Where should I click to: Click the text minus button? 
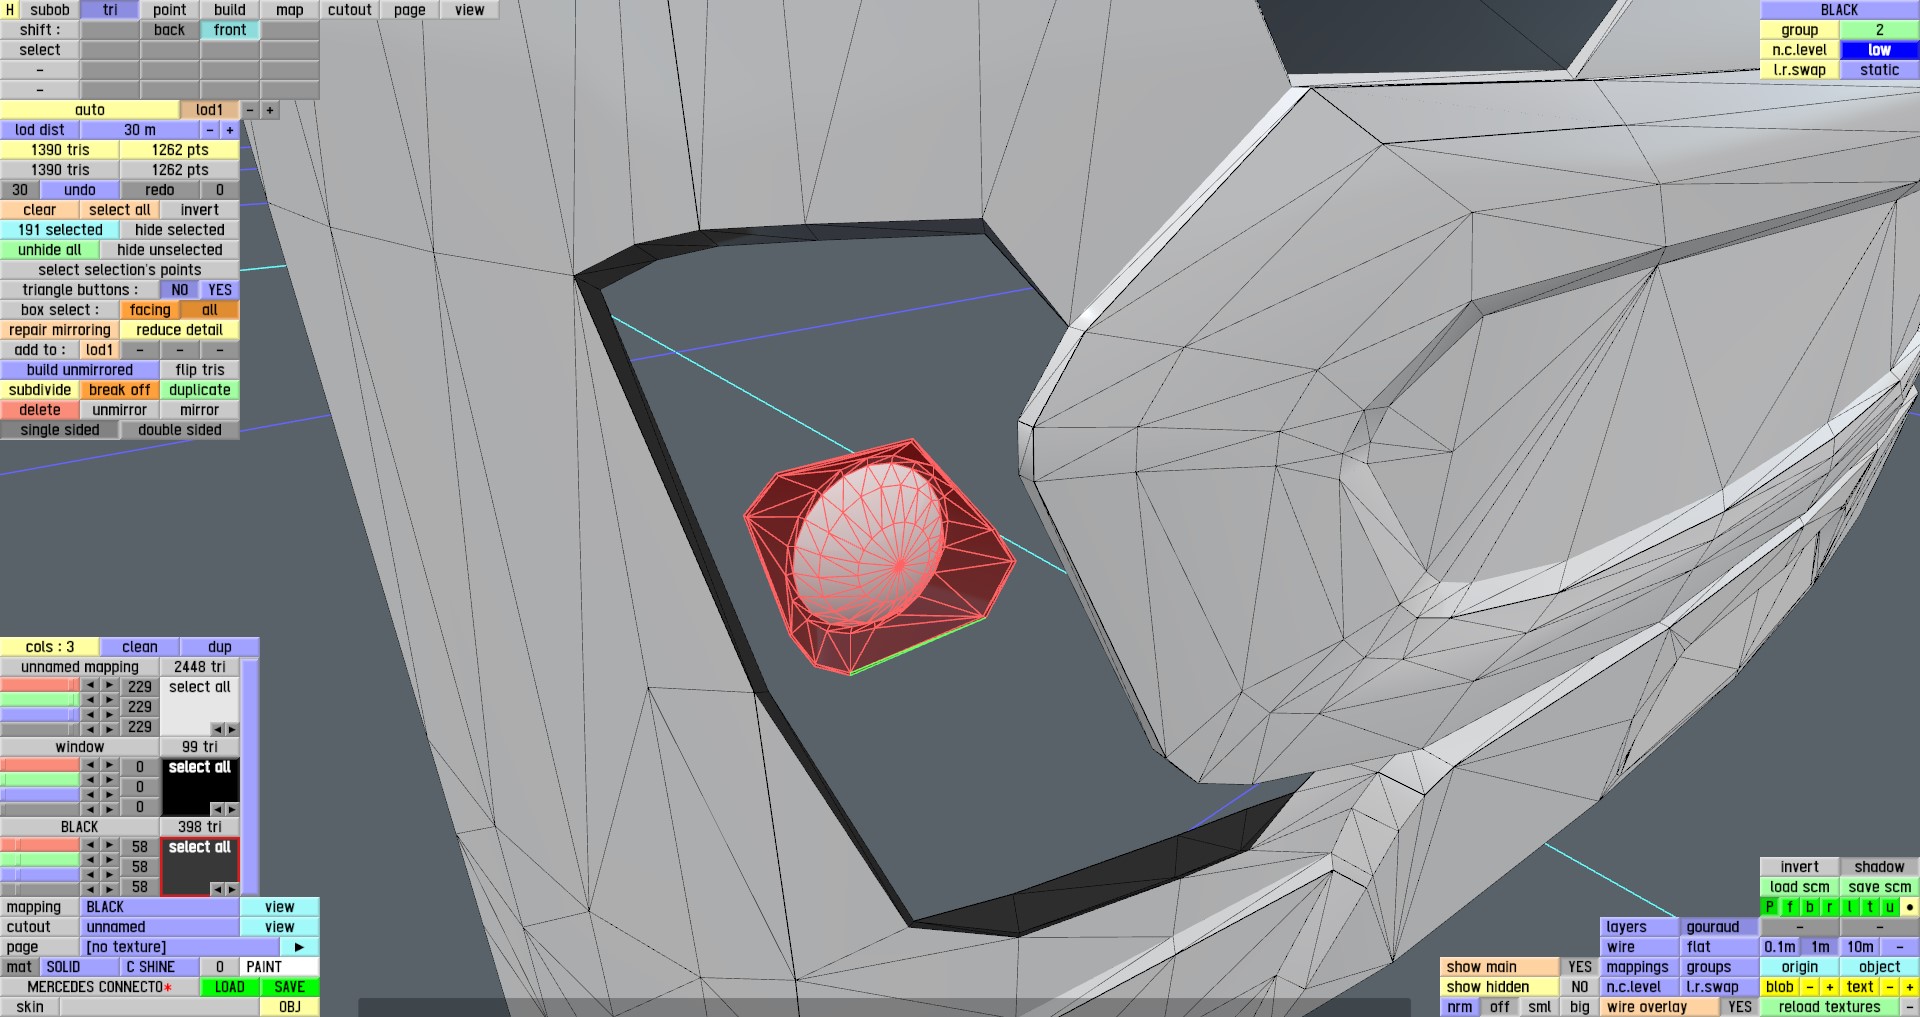[1890, 987]
